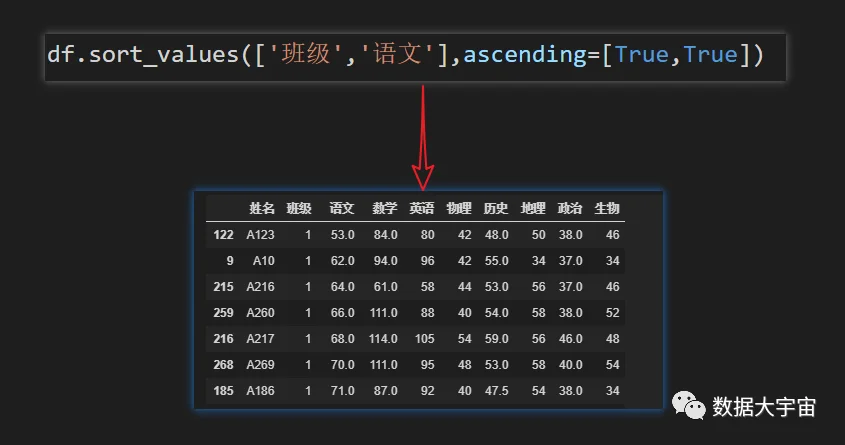
Task: Click 数学 value 61.0 in row A216
Action: (x=386, y=287)
